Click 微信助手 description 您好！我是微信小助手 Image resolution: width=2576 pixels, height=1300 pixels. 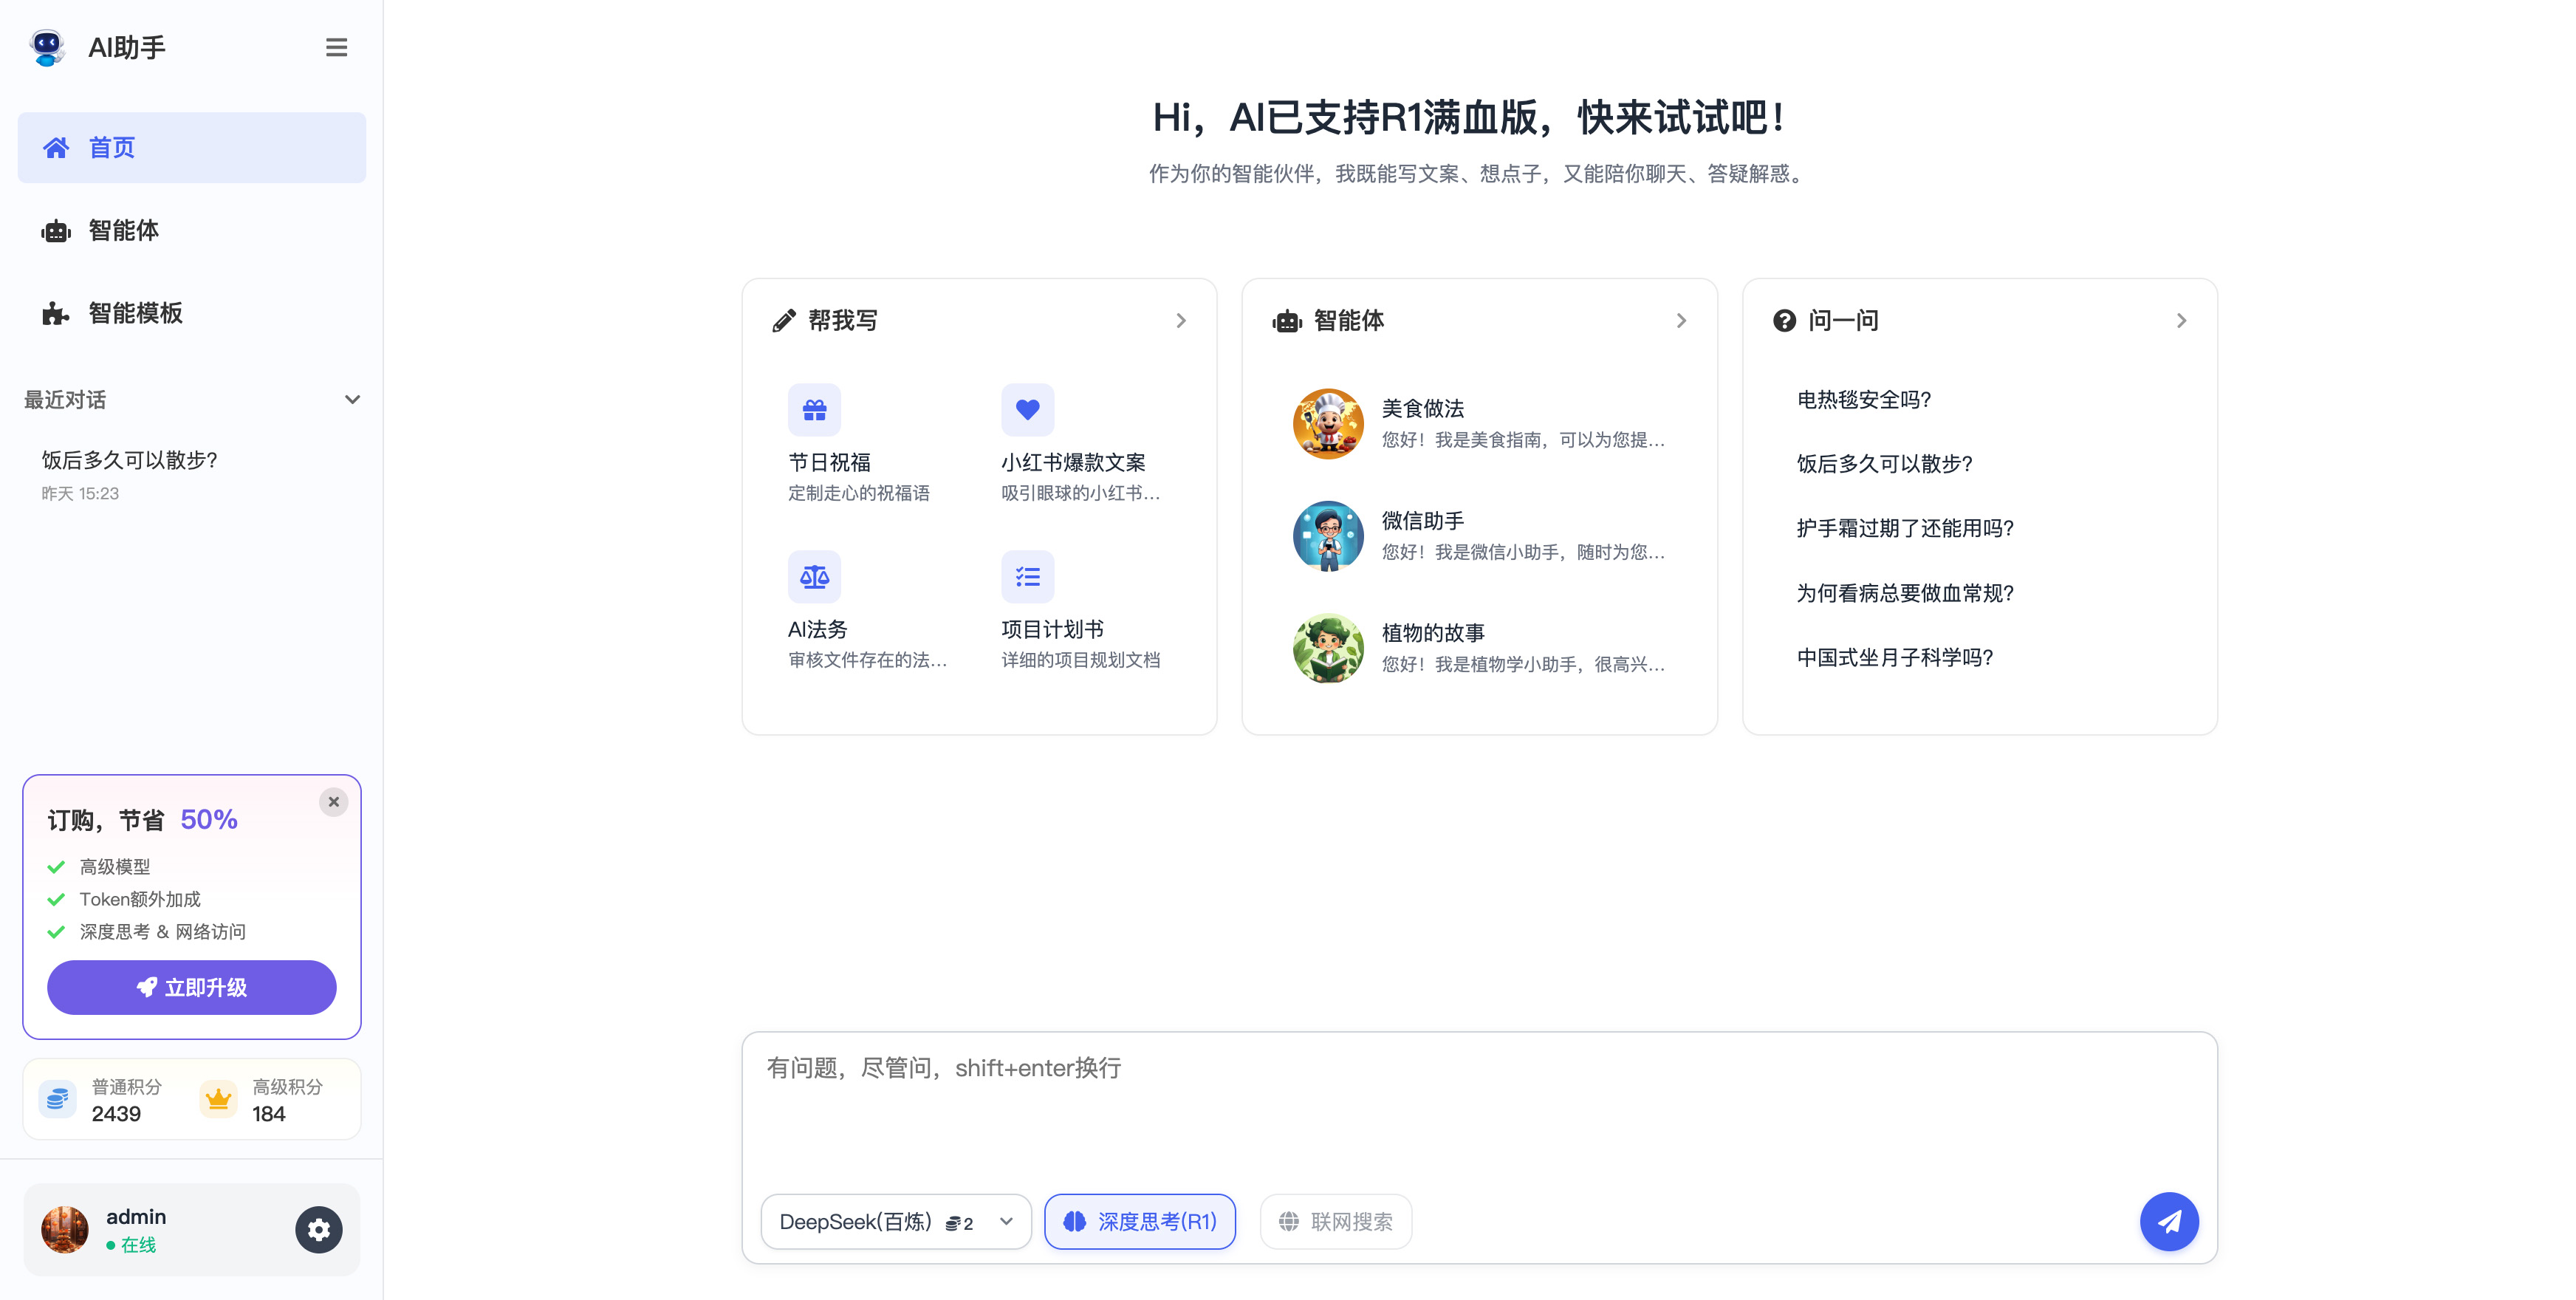[x=1523, y=551]
